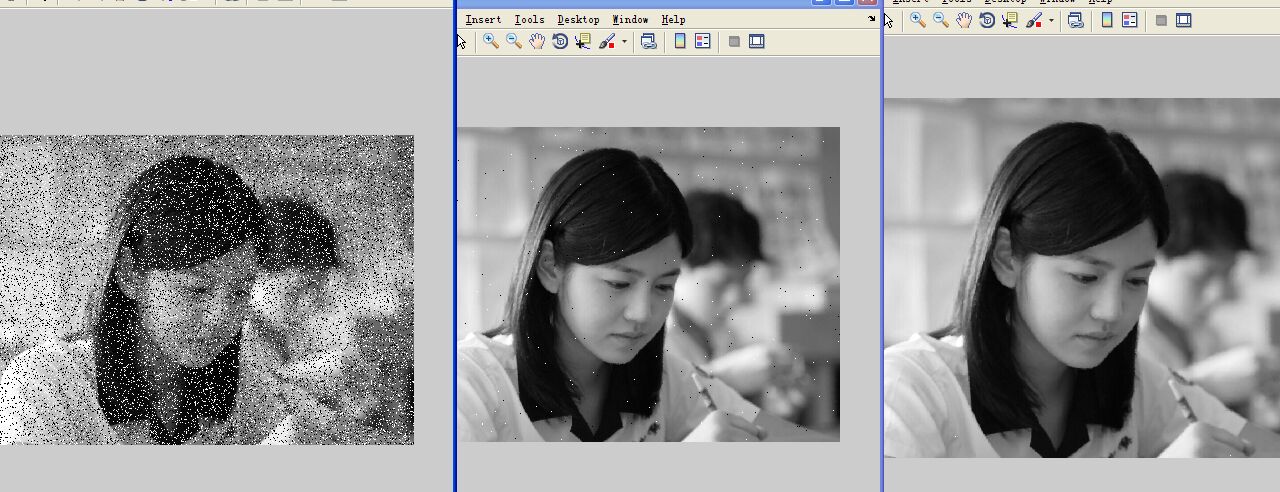Open the Tools menu in middle figure

click(529, 19)
